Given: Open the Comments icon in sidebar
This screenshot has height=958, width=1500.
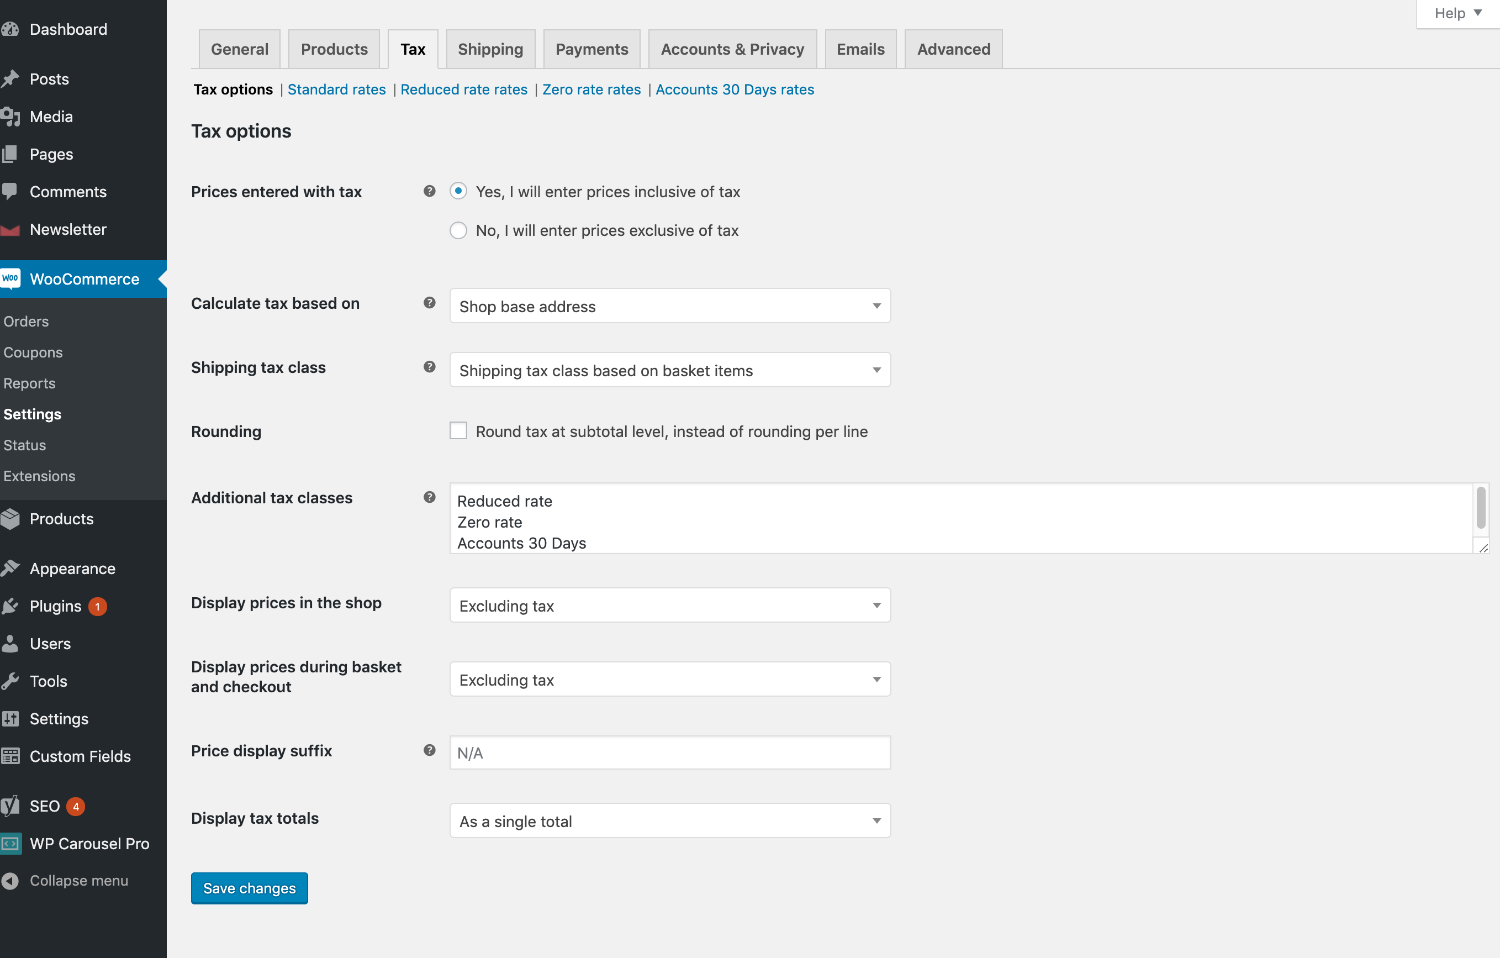Looking at the screenshot, I should coord(11,191).
